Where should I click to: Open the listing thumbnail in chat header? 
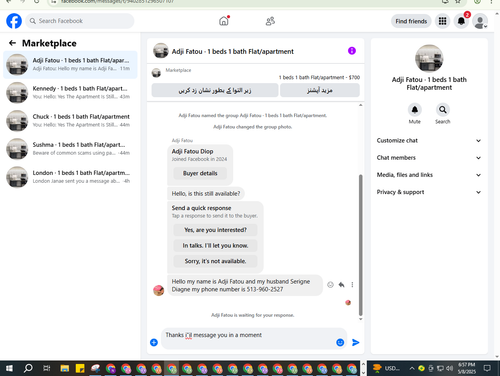pyautogui.click(x=161, y=51)
